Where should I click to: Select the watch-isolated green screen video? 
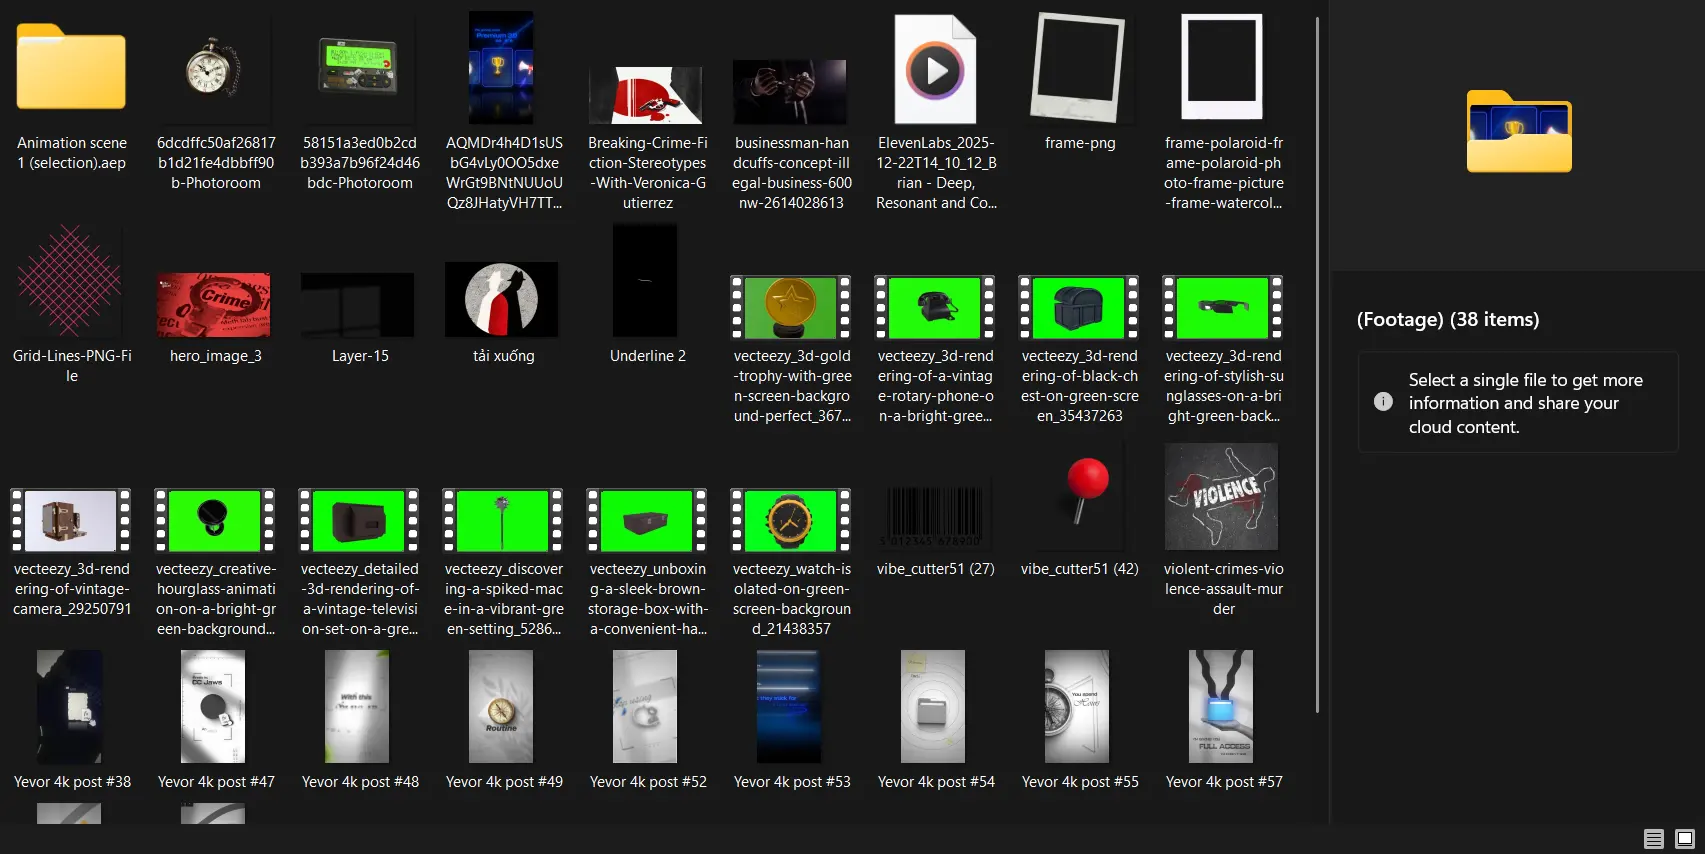point(791,521)
